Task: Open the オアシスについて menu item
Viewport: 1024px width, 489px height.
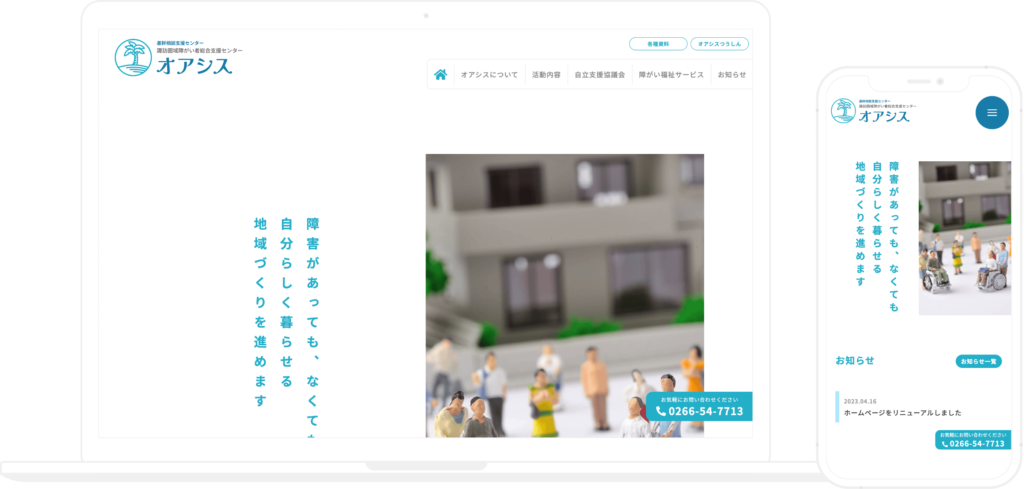Action: [x=489, y=75]
